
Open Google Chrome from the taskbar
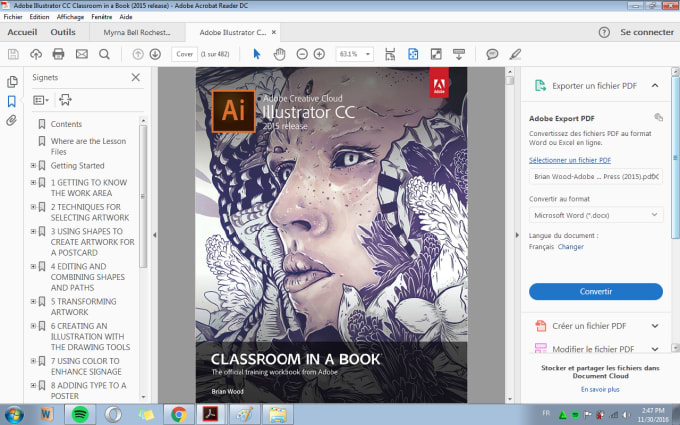click(179, 415)
